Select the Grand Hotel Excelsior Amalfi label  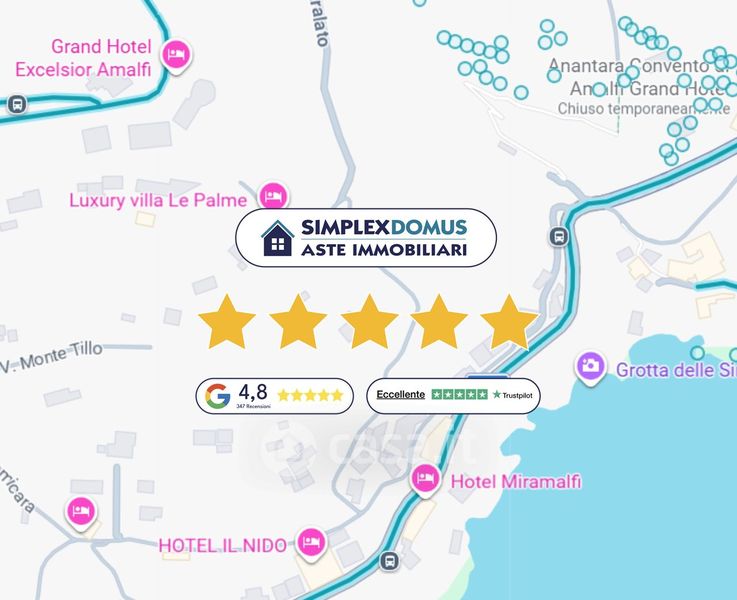click(83, 58)
